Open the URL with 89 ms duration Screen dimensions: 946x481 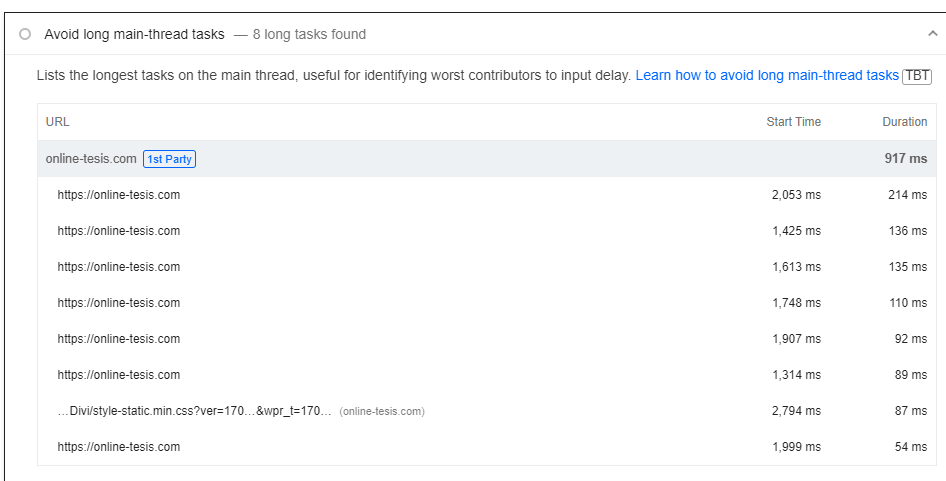pyautogui.click(x=119, y=375)
